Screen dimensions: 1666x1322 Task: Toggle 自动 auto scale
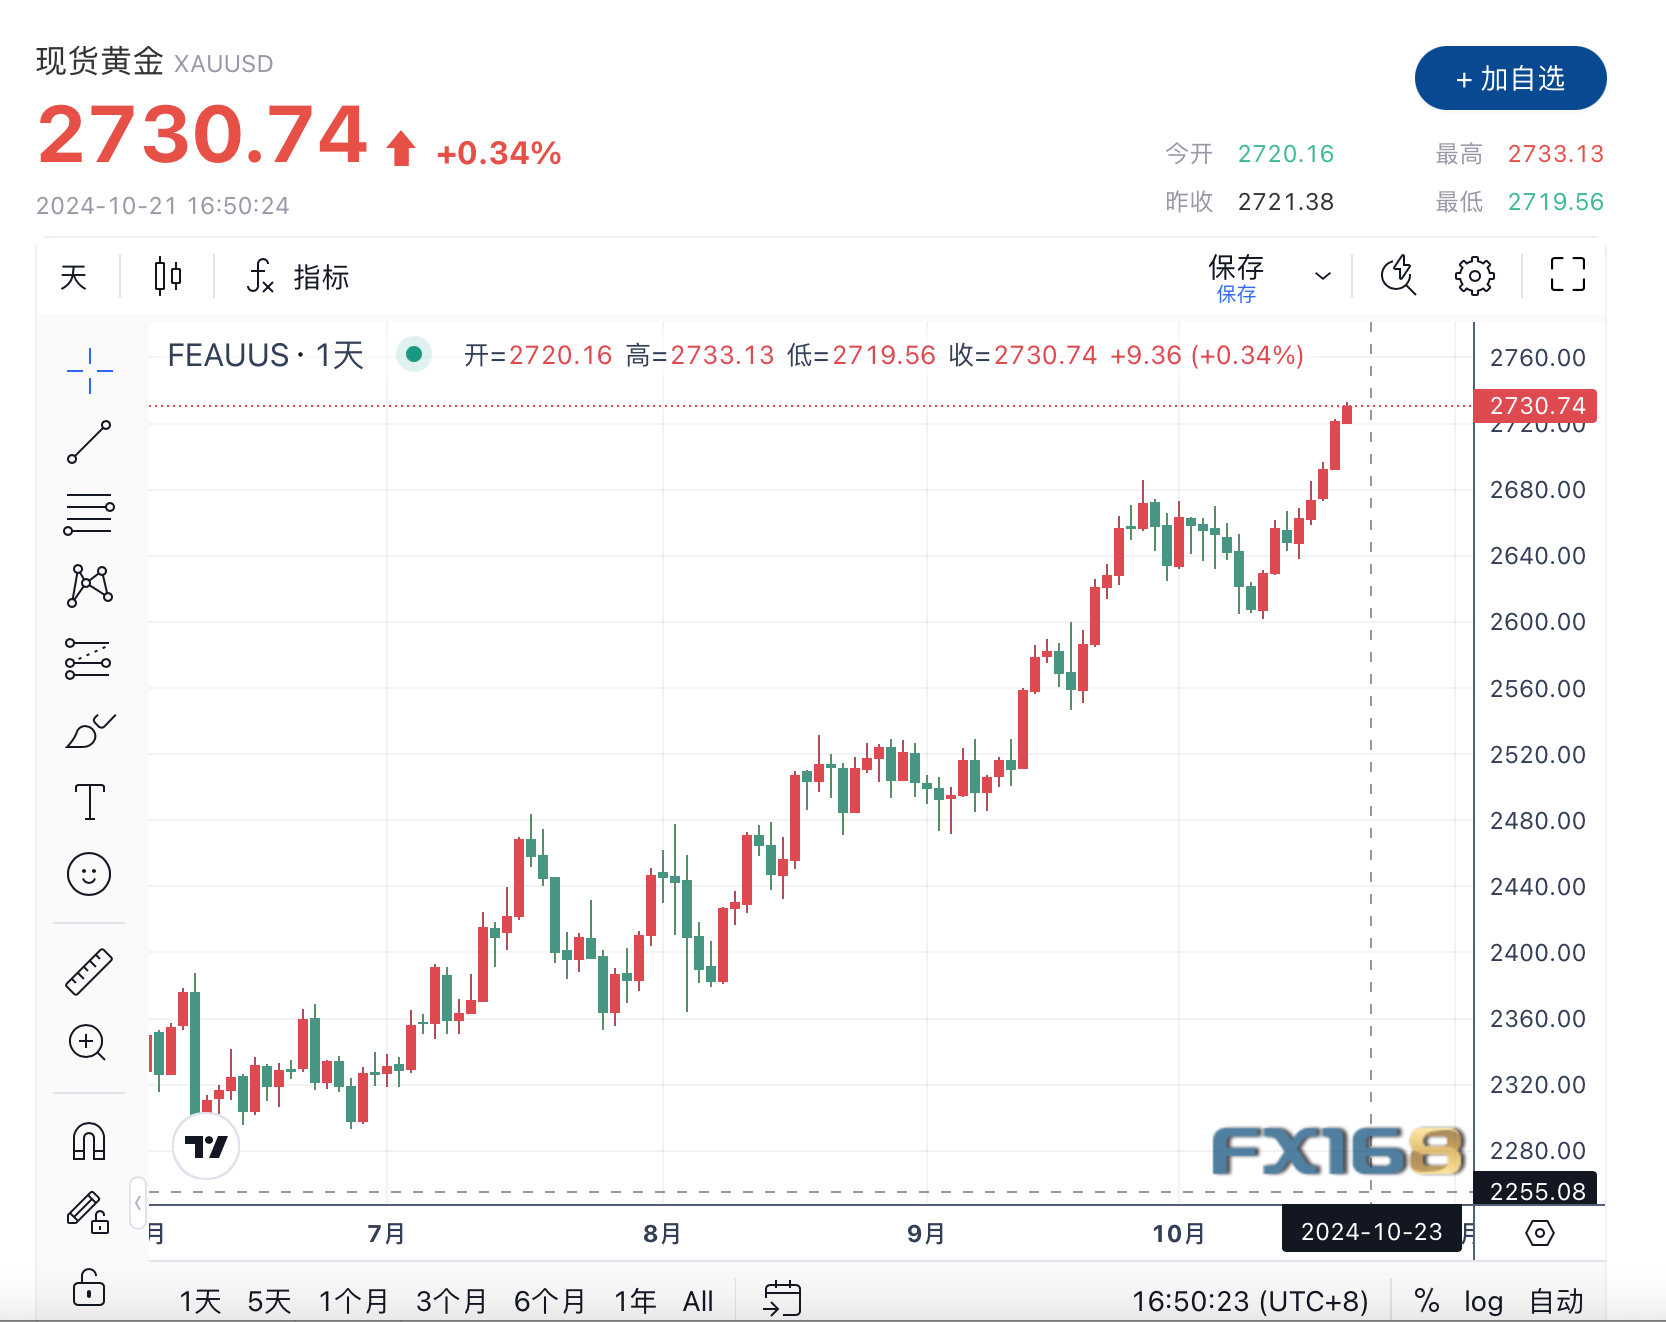[1557, 1301]
